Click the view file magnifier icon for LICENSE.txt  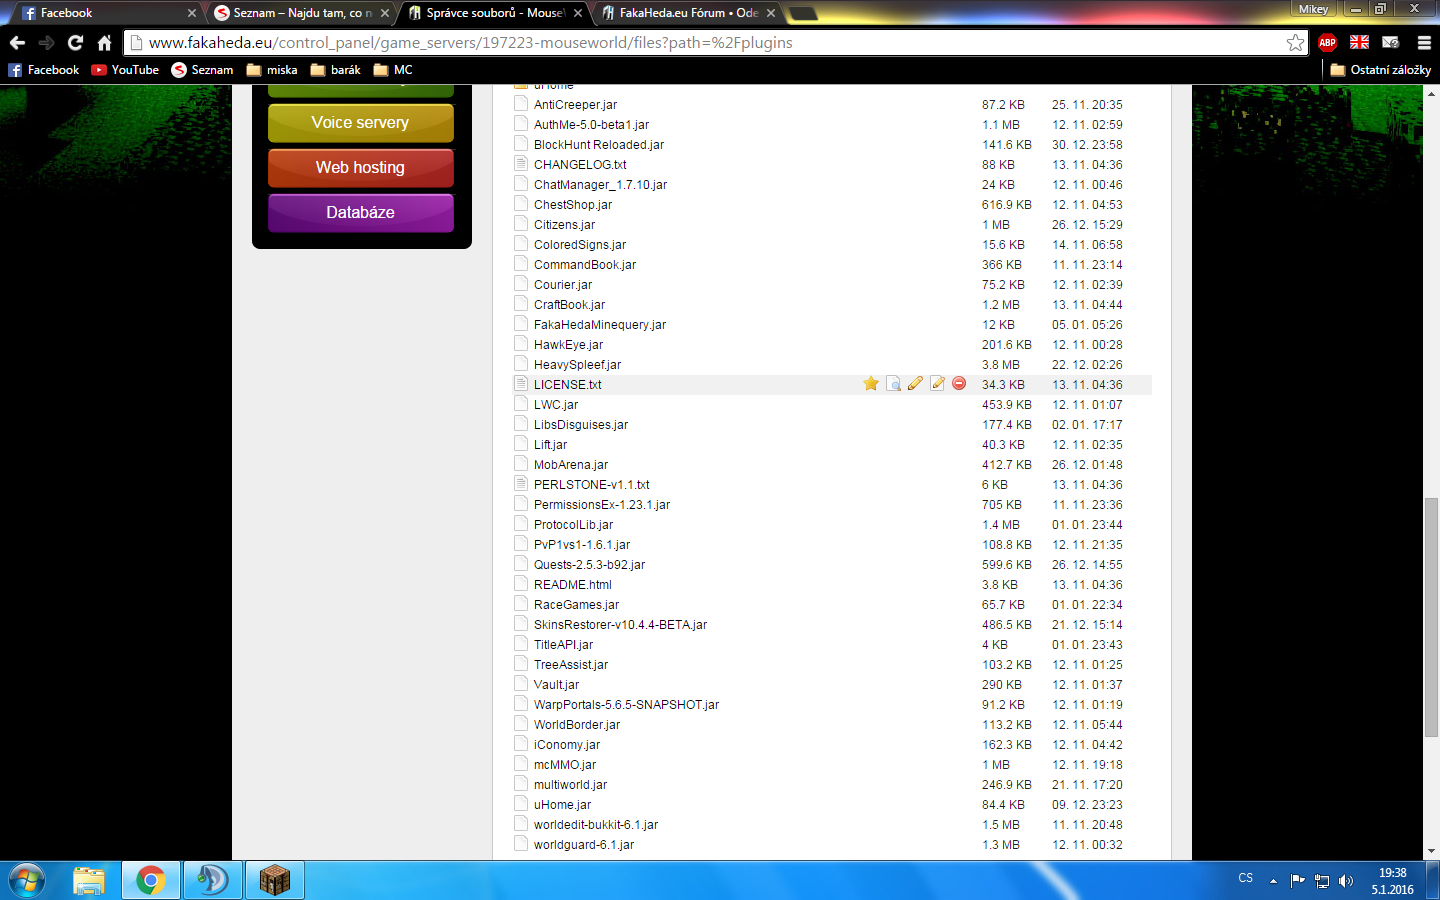coord(893,384)
